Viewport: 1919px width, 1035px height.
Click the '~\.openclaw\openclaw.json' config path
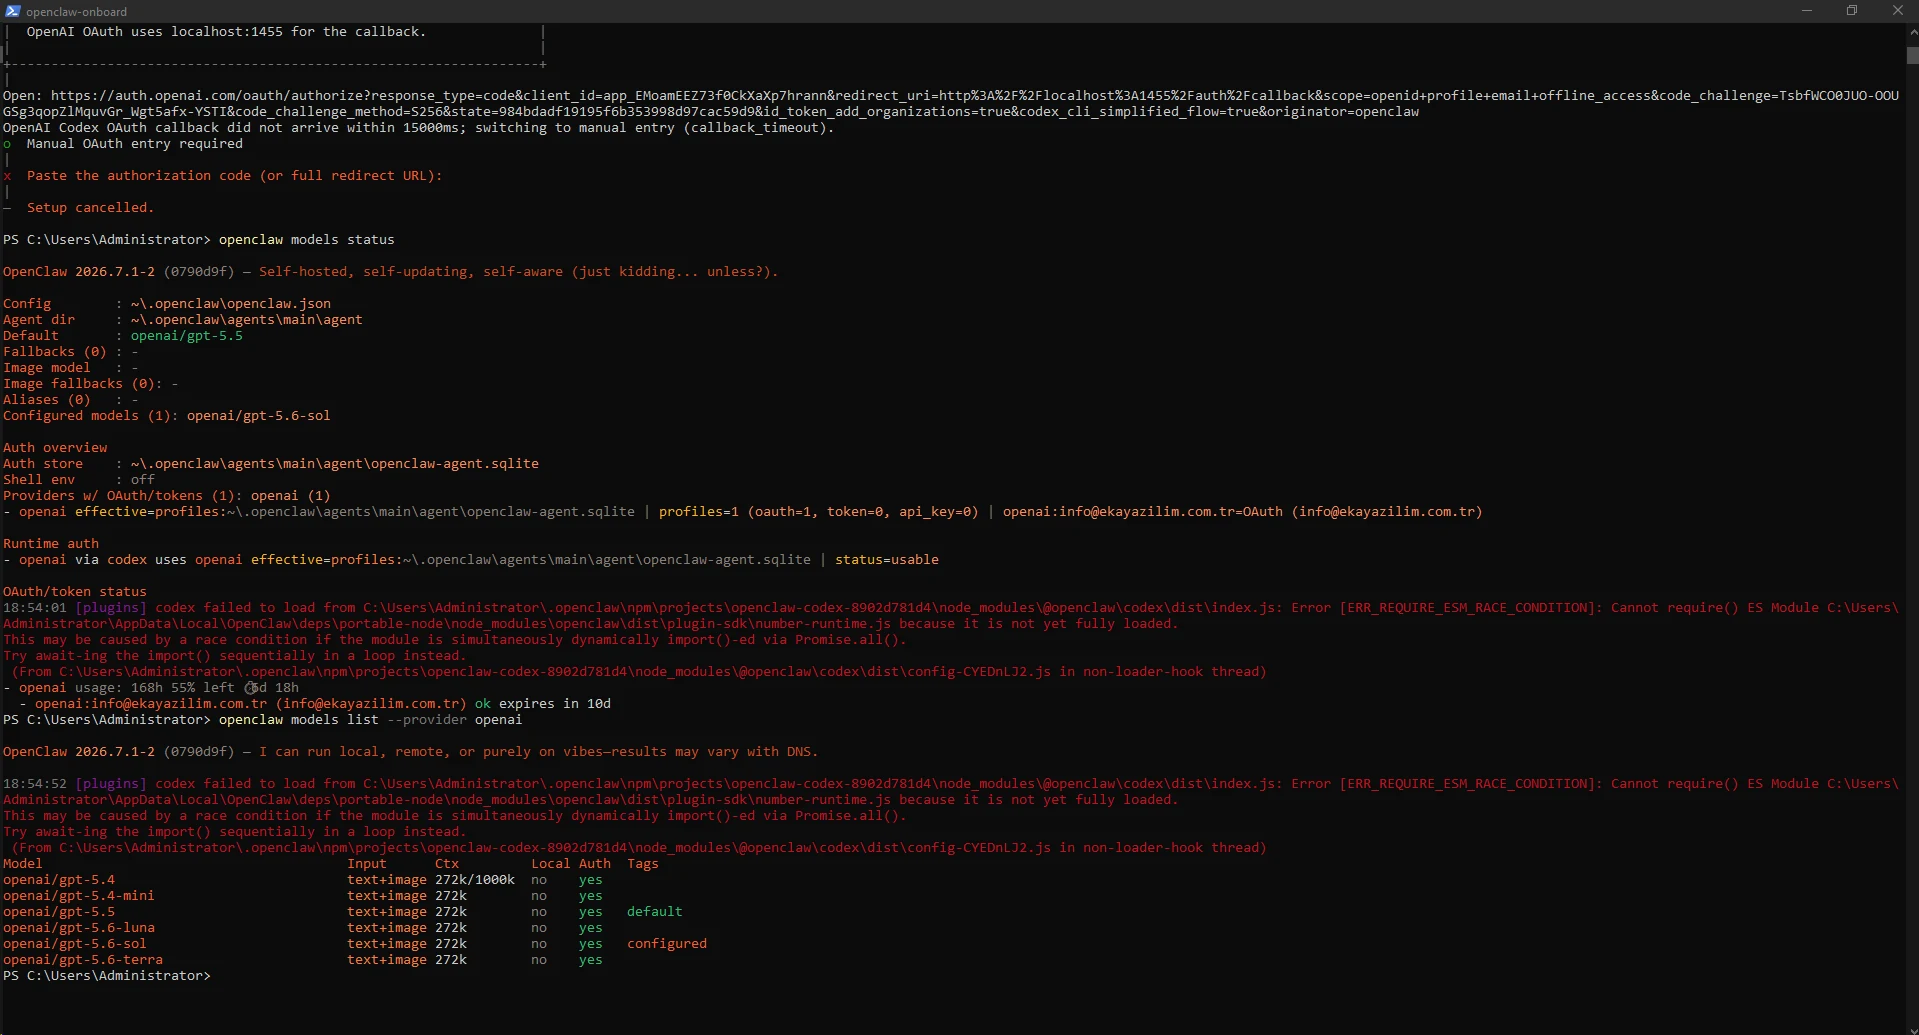[230, 304]
